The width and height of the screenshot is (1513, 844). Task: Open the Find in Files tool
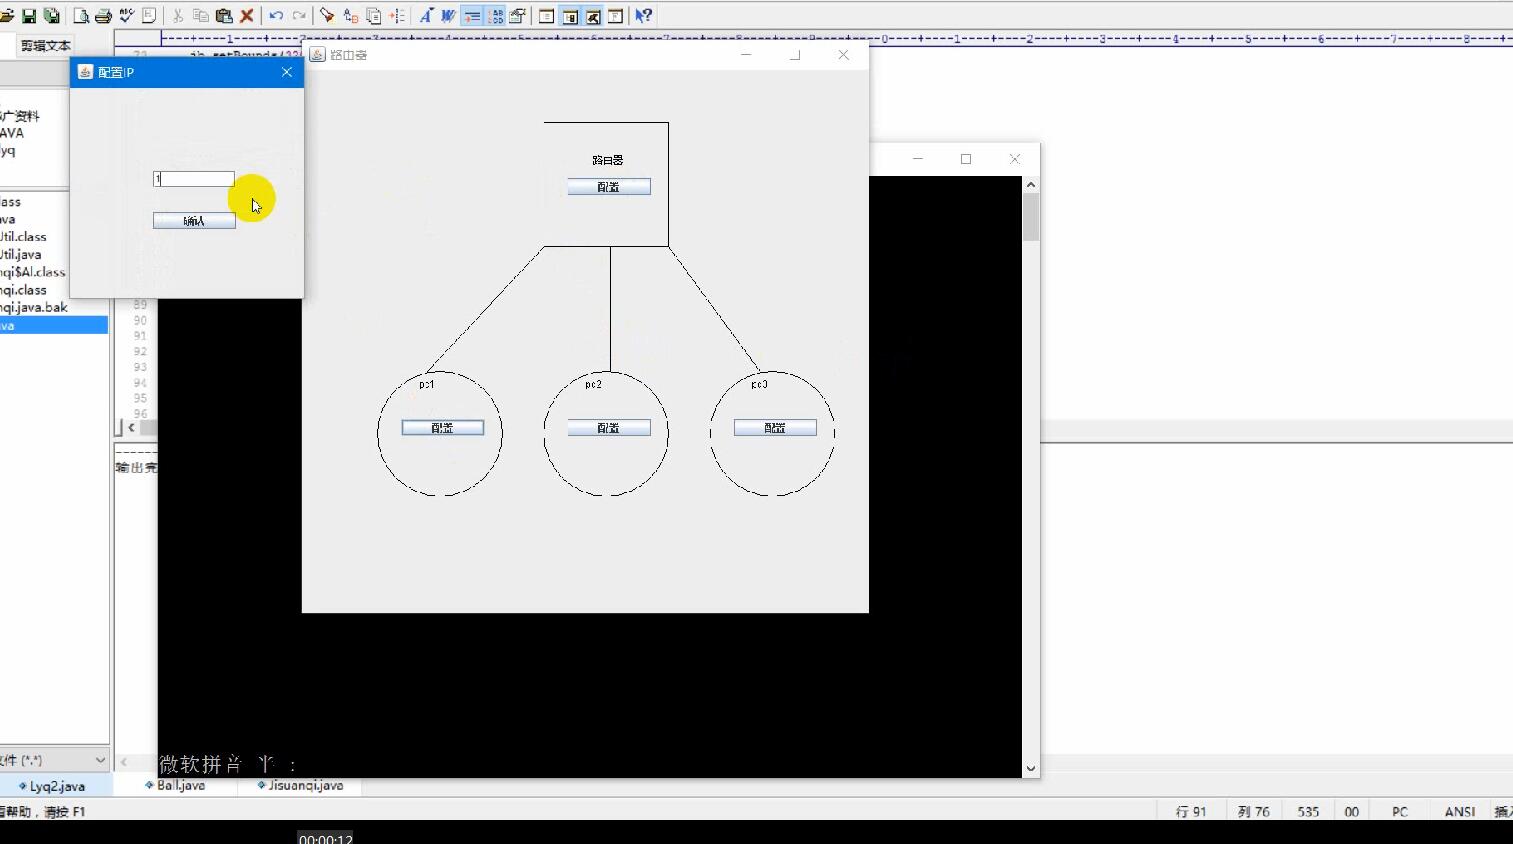pyautogui.click(x=374, y=16)
